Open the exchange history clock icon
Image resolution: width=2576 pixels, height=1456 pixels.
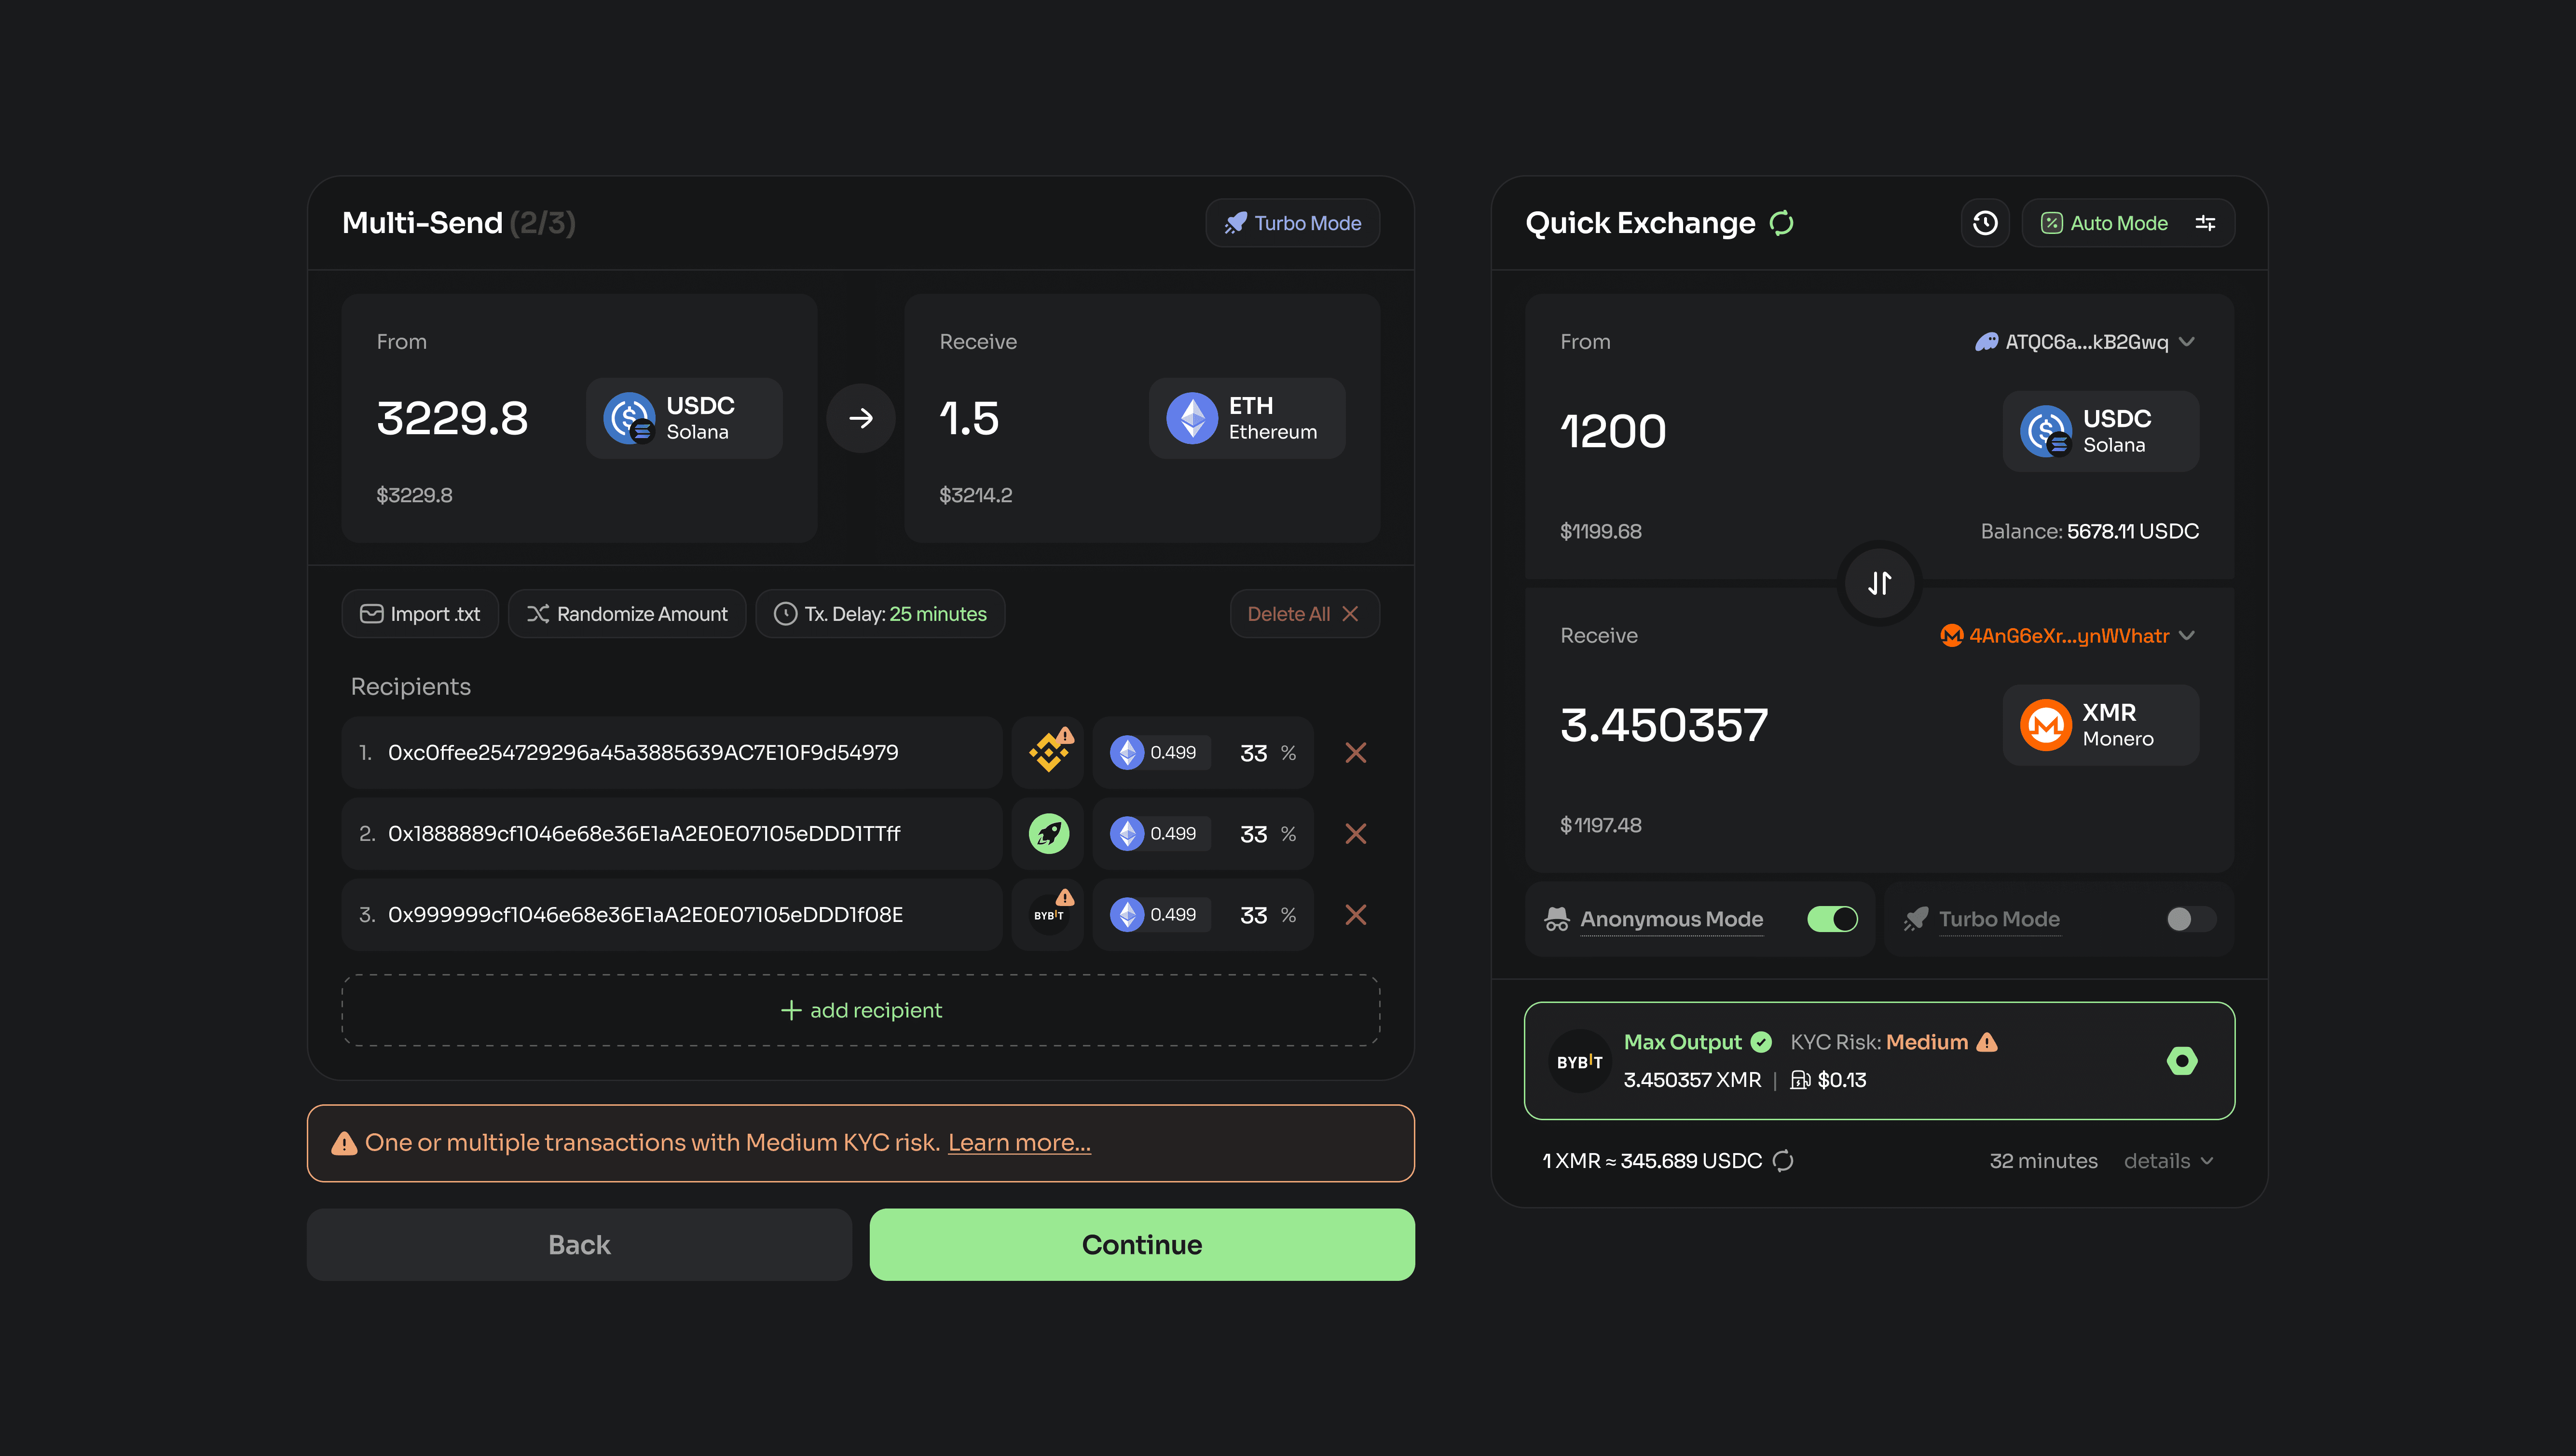tap(1985, 223)
